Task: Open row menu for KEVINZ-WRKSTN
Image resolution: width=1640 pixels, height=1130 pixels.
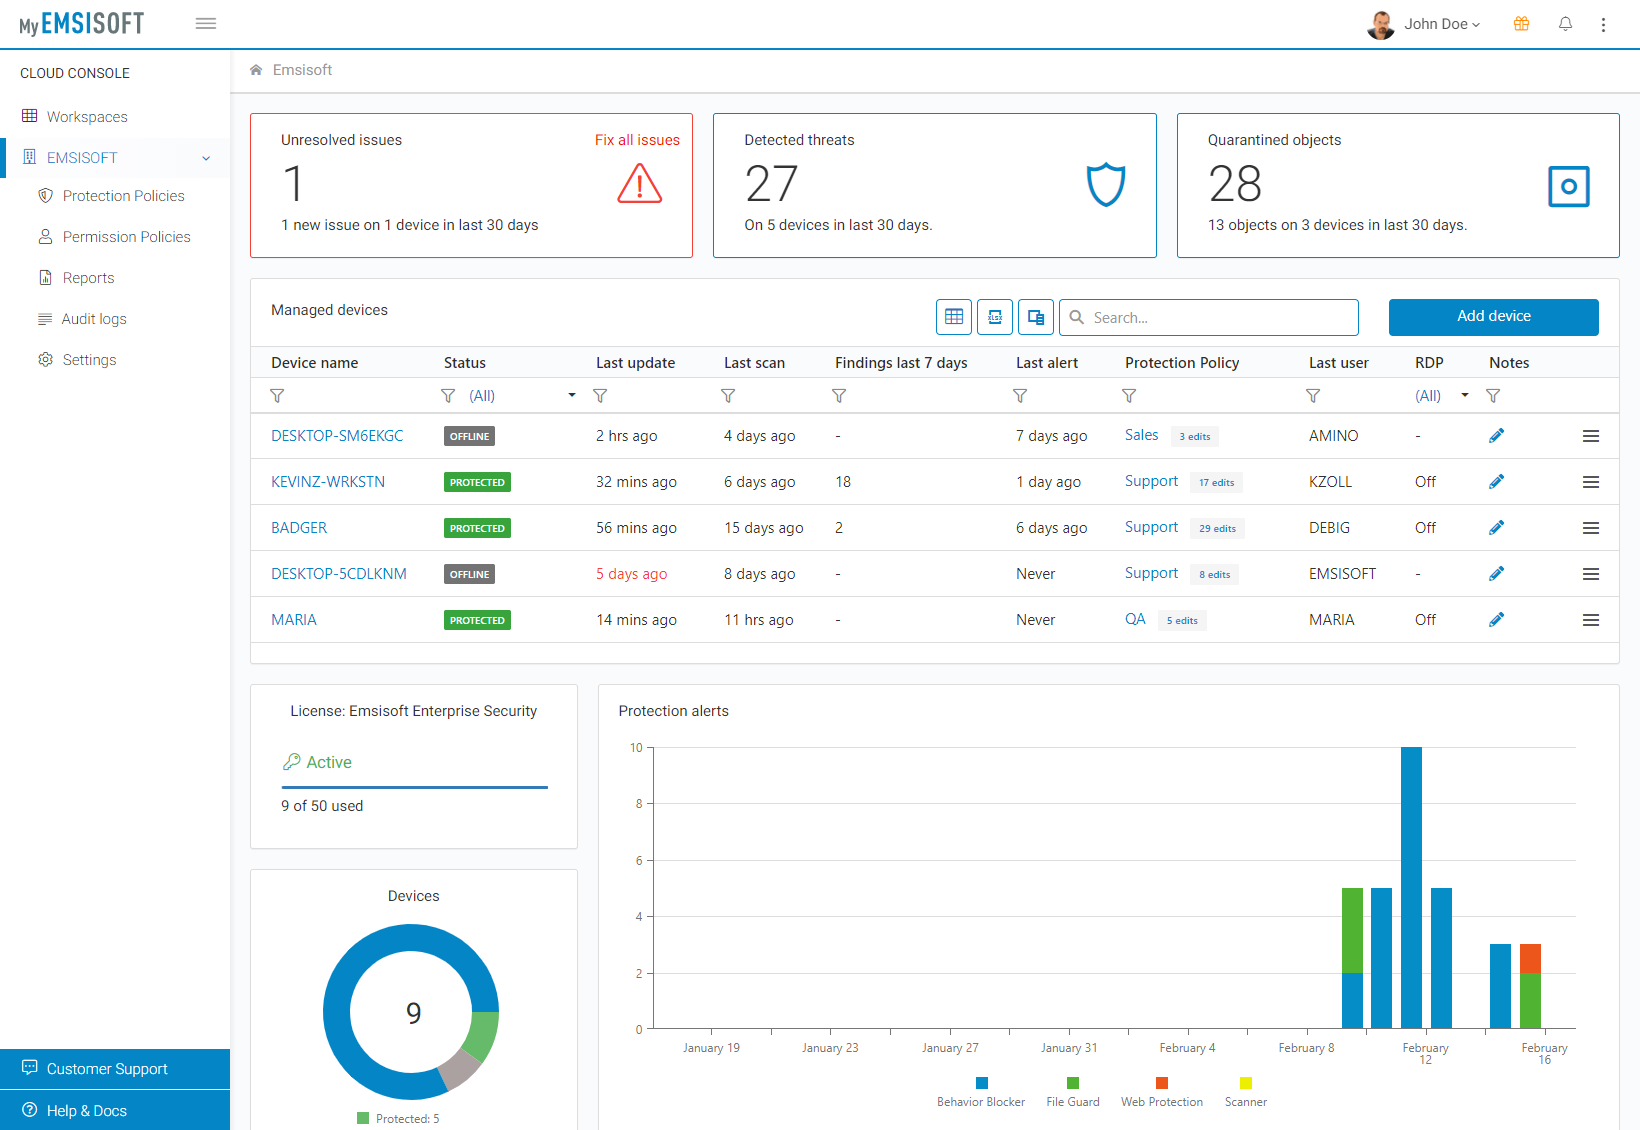Action: (1591, 482)
